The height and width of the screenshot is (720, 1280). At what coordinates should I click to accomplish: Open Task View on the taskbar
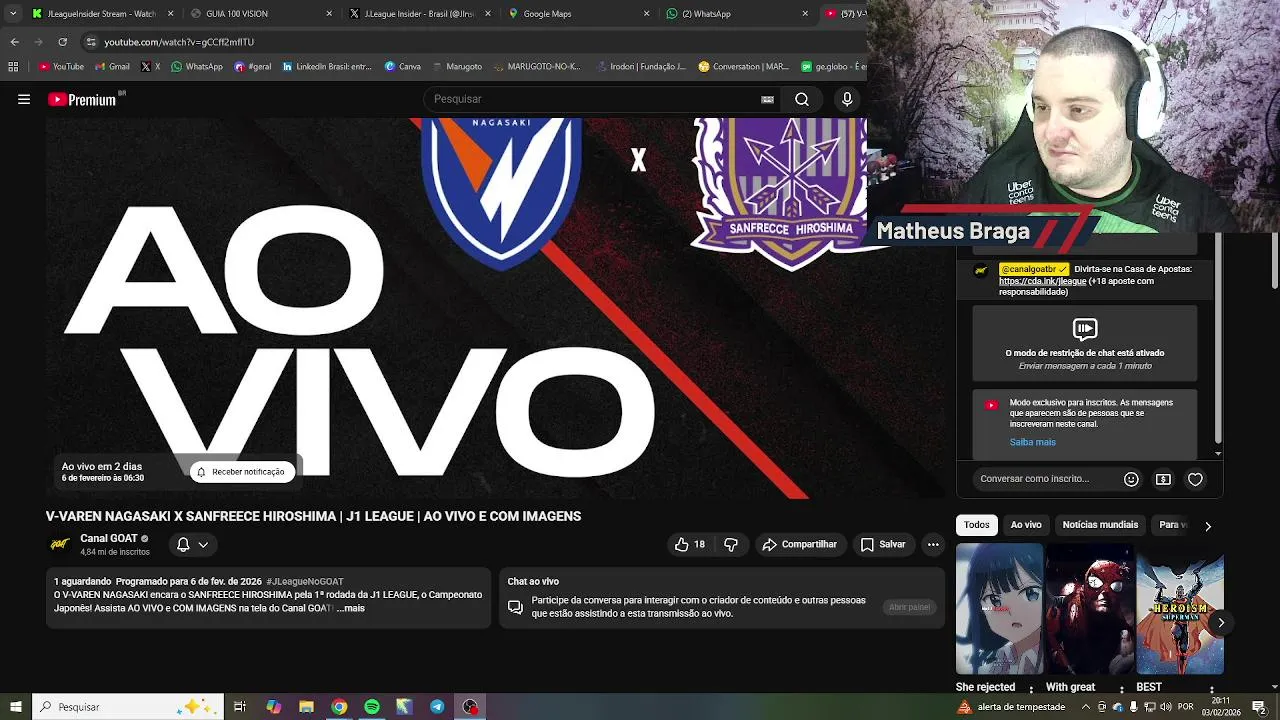(x=240, y=707)
